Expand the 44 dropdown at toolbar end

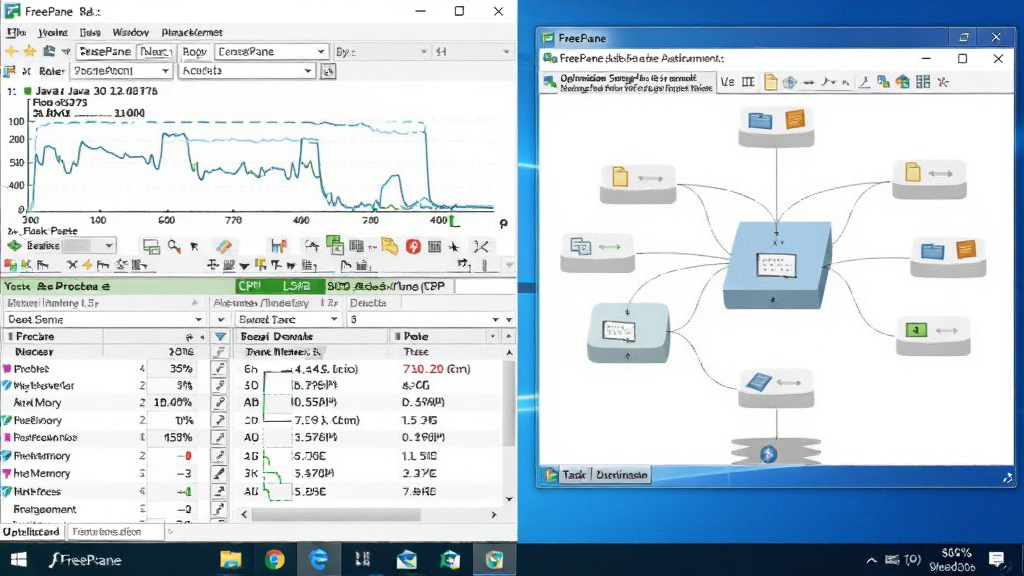click(x=472, y=51)
